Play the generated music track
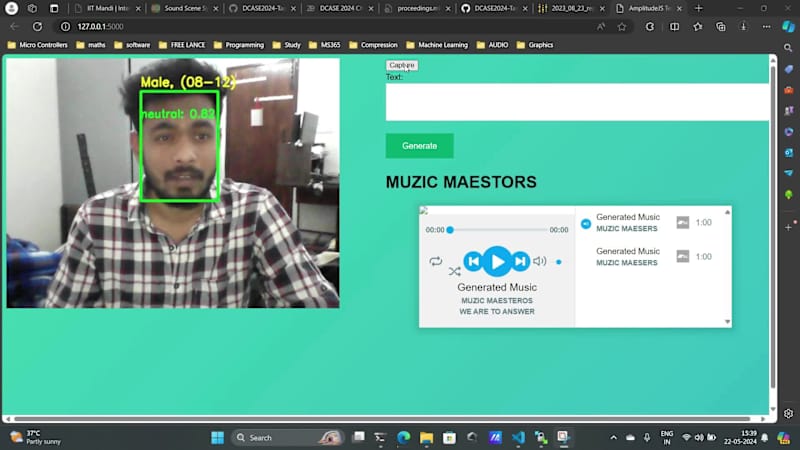Screen dimensions: 800x450 496,261
